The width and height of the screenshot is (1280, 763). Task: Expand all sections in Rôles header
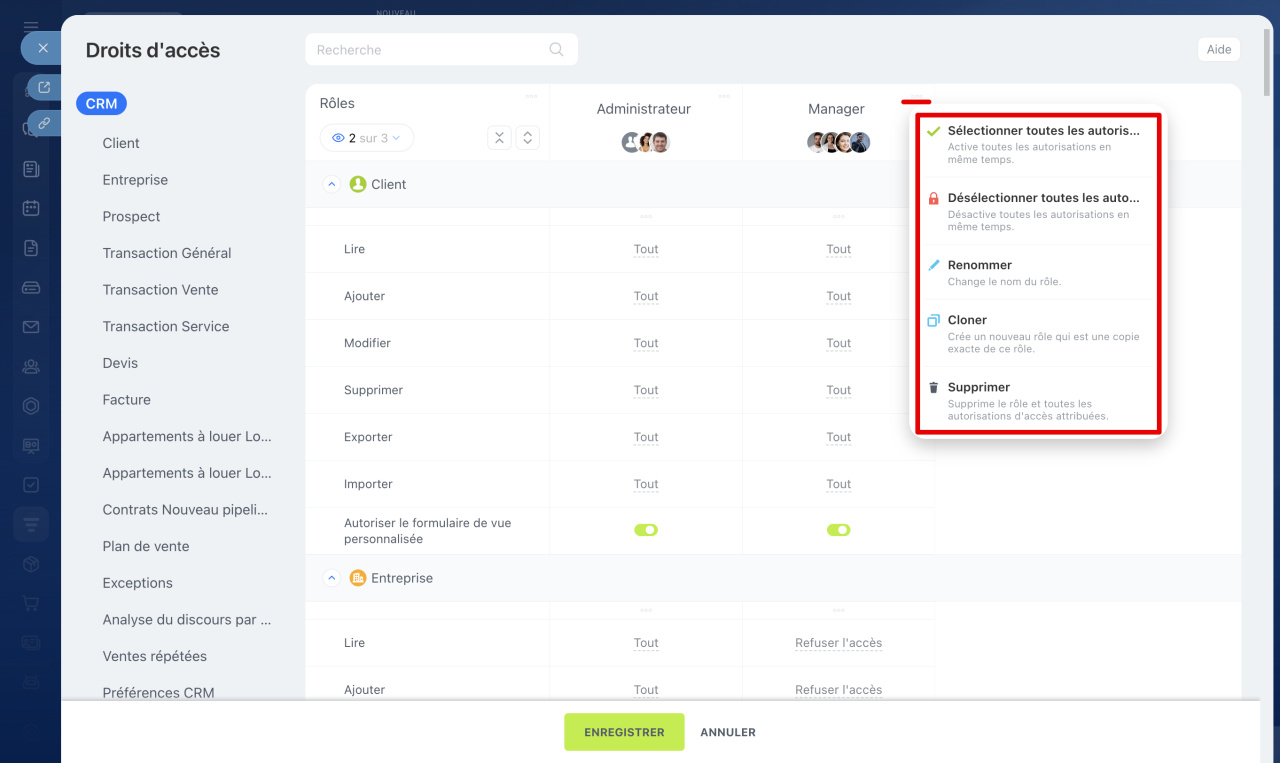pyautogui.click(x=528, y=138)
